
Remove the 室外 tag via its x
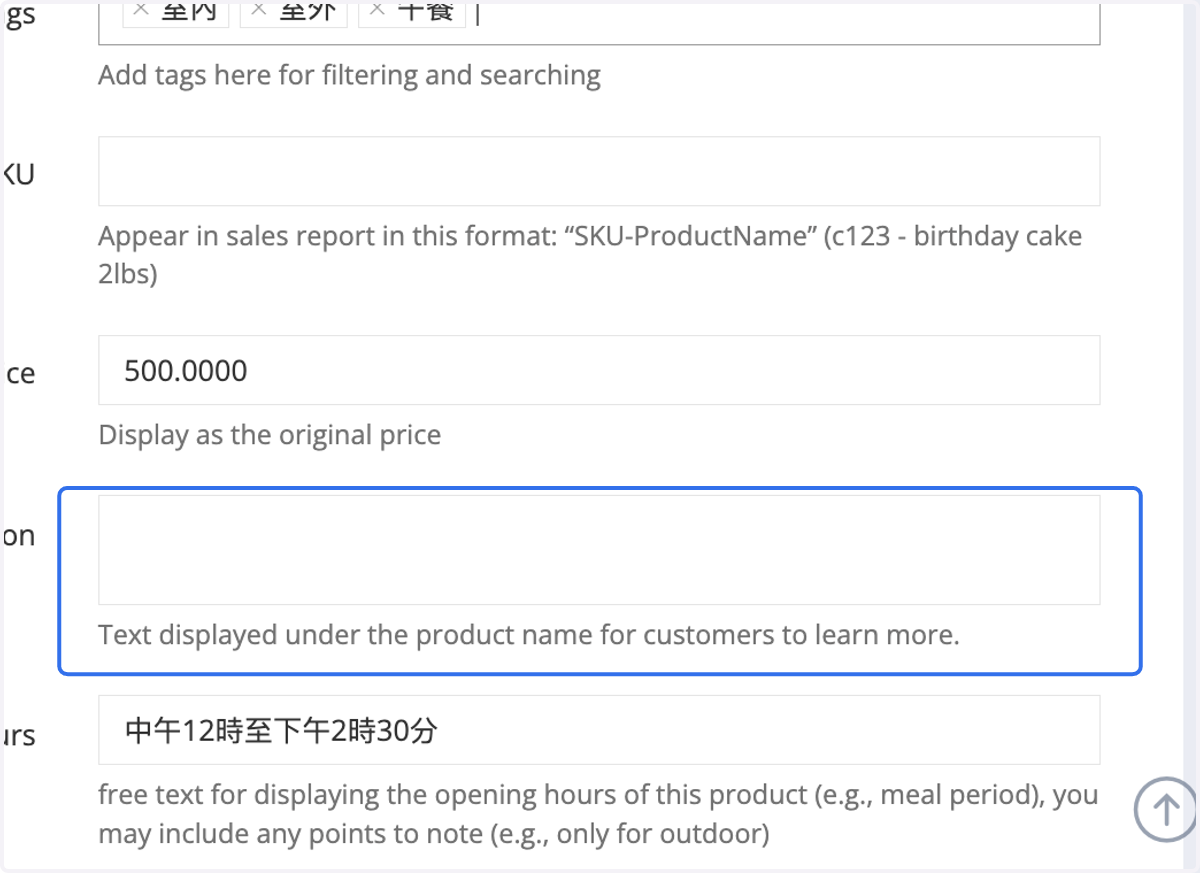(x=259, y=9)
